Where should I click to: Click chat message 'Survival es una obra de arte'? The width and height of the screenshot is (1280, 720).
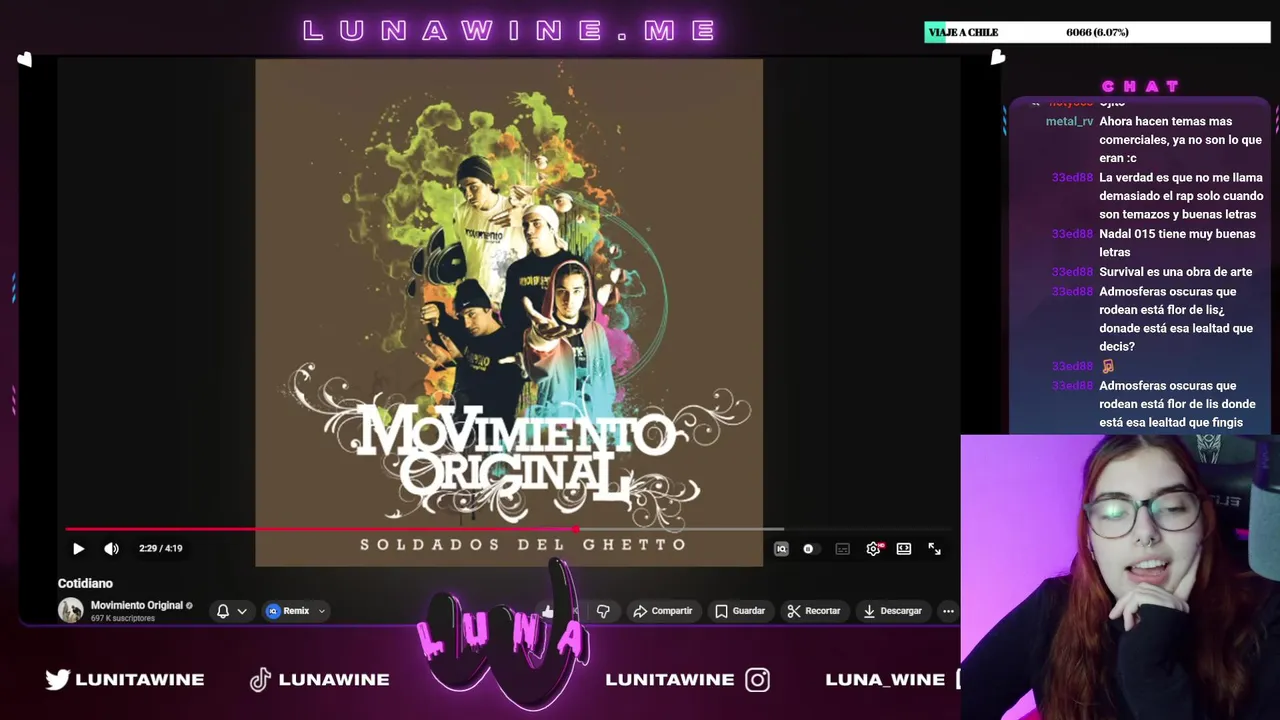click(1175, 272)
